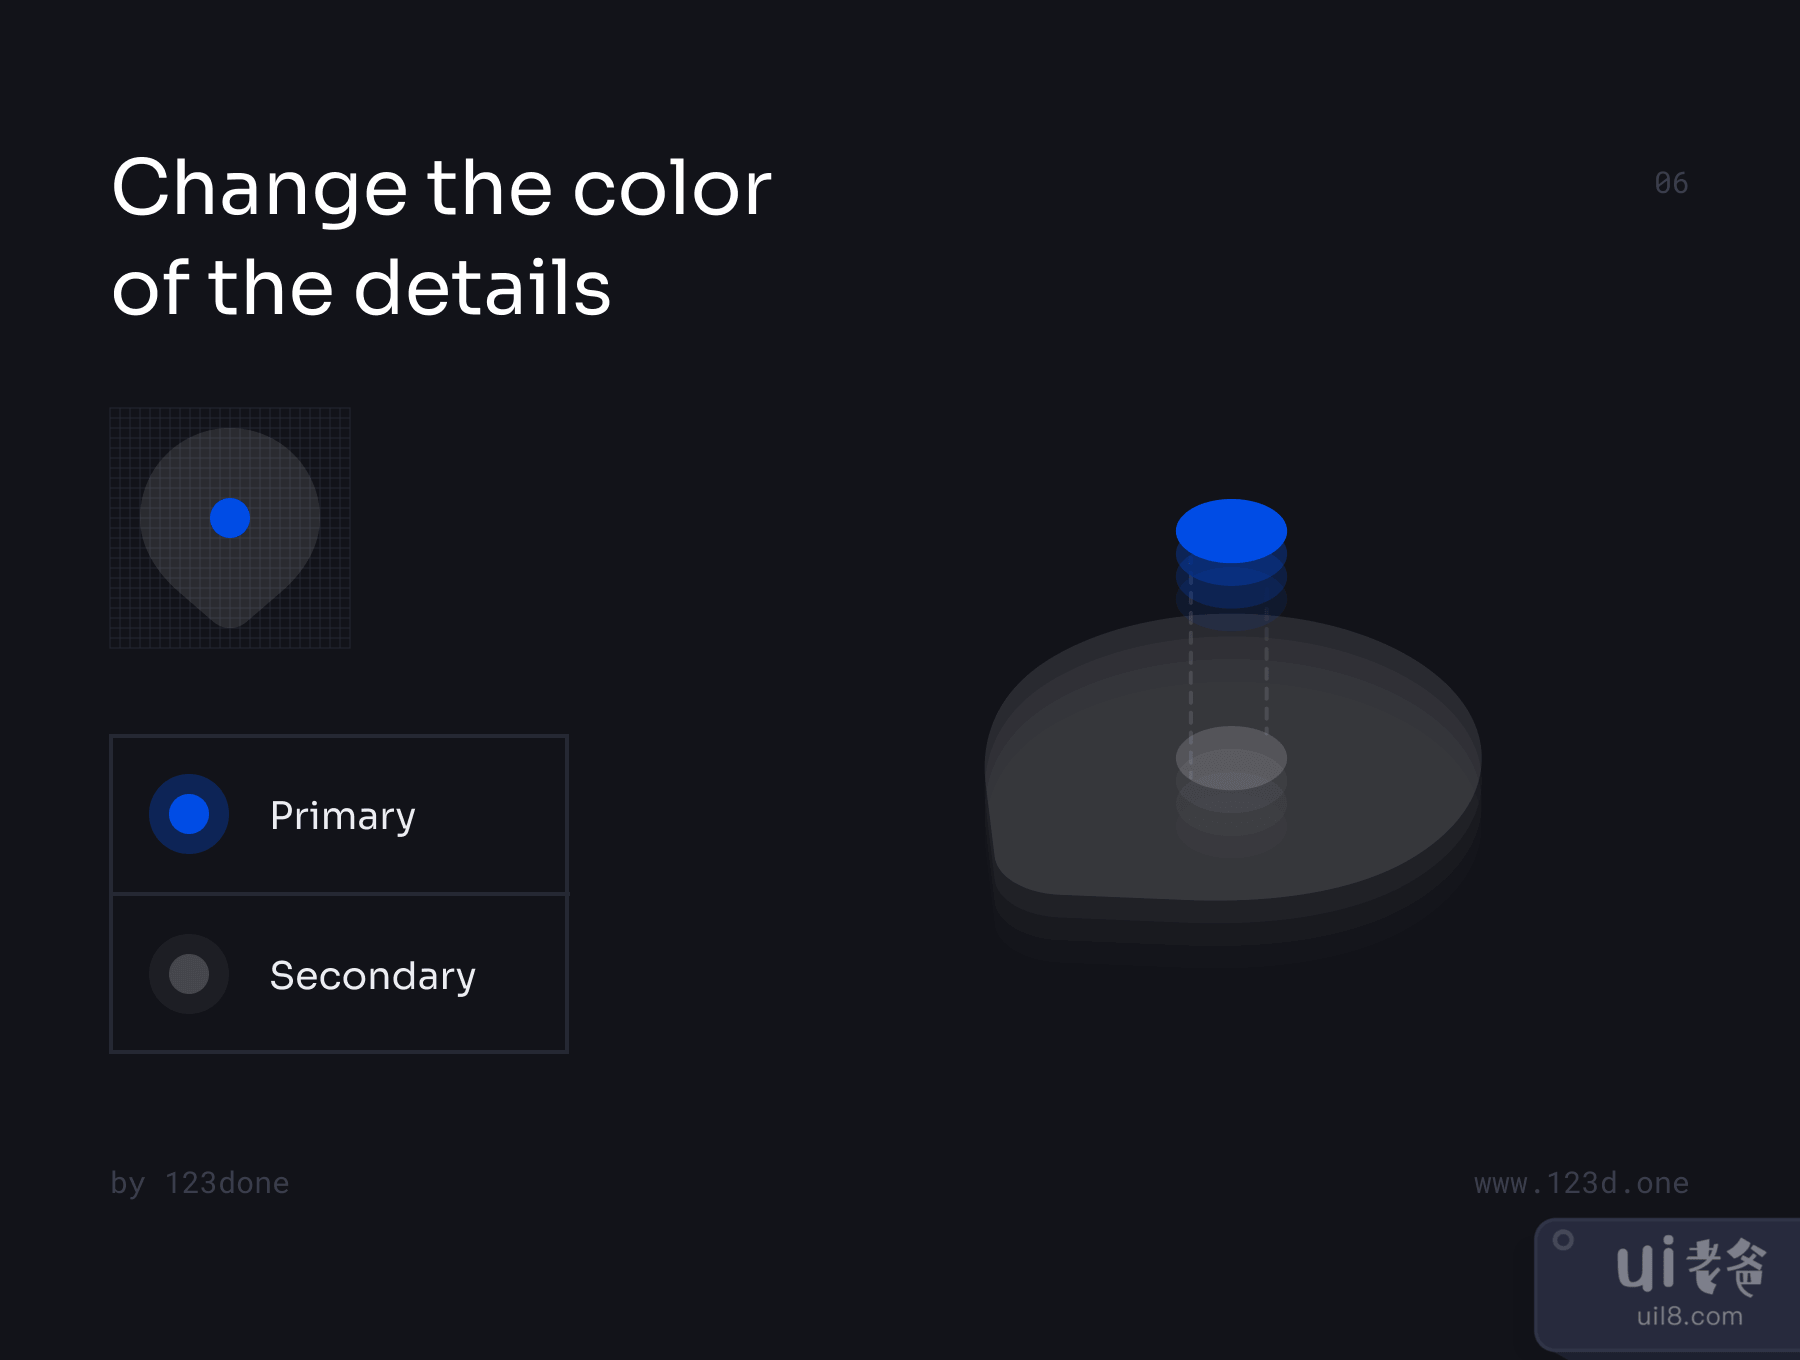The height and width of the screenshot is (1360, 1800).
Task: Select the gray Secondary color swatch
Action: [189, 974]
